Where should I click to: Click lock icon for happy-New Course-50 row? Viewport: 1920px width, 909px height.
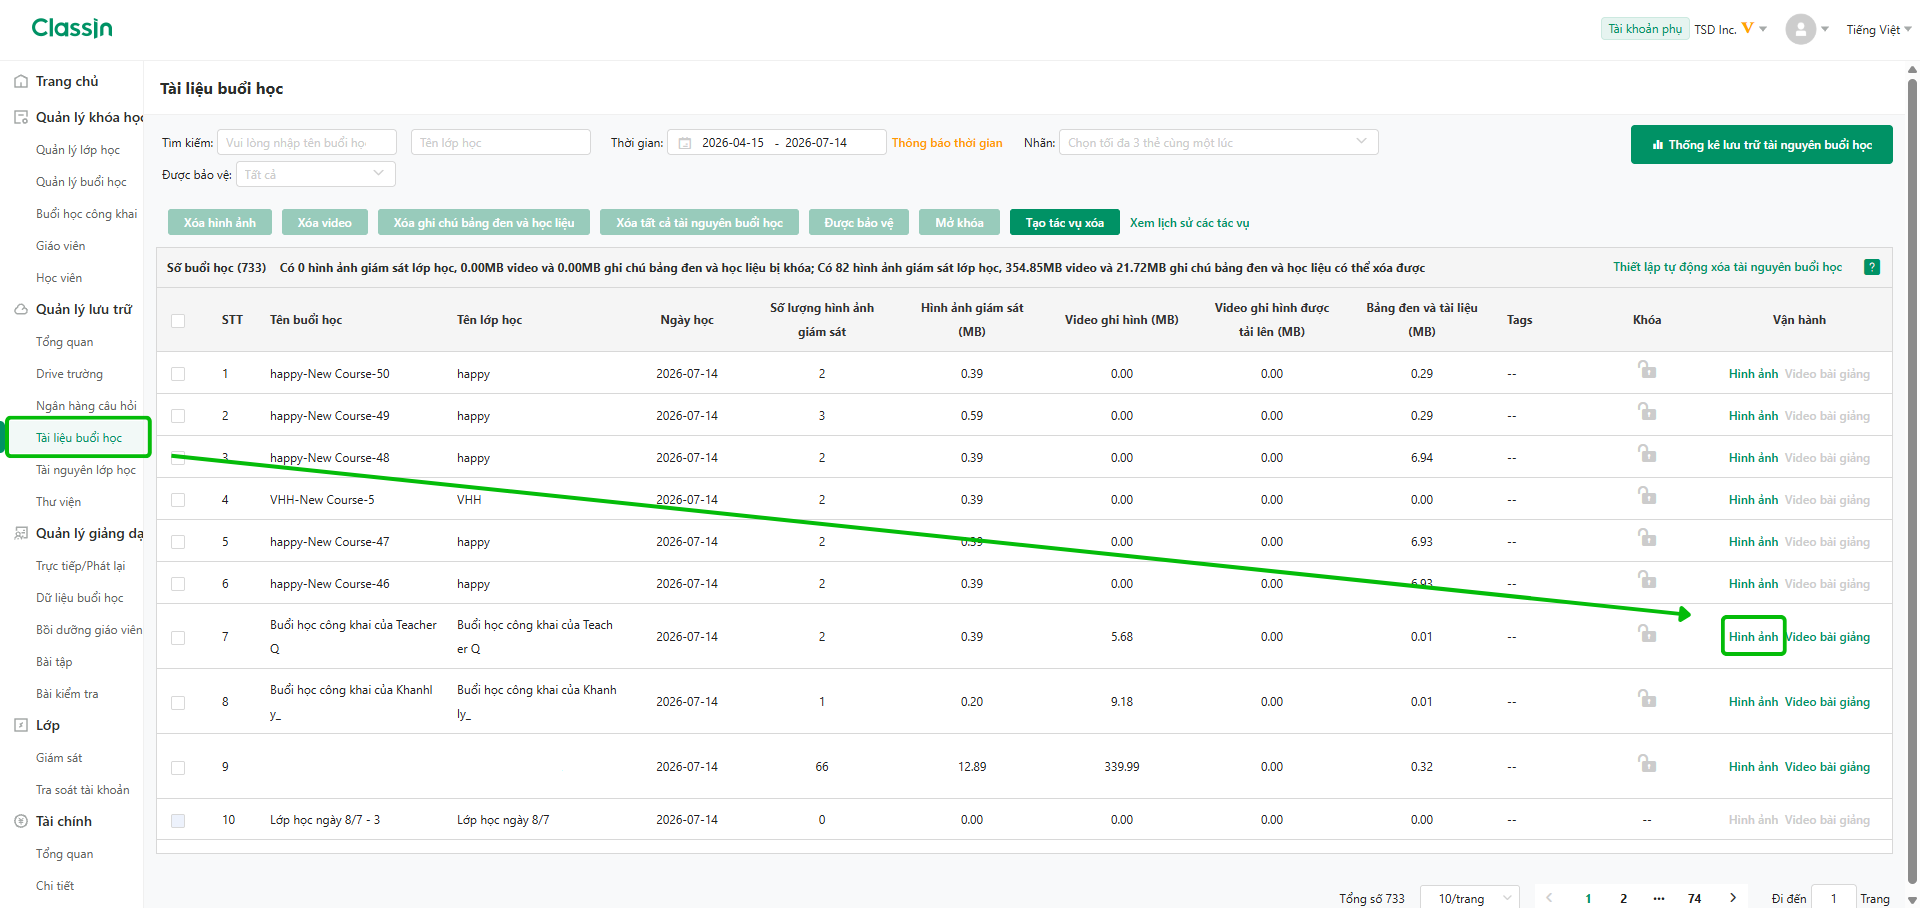[x=1647, y=370]
